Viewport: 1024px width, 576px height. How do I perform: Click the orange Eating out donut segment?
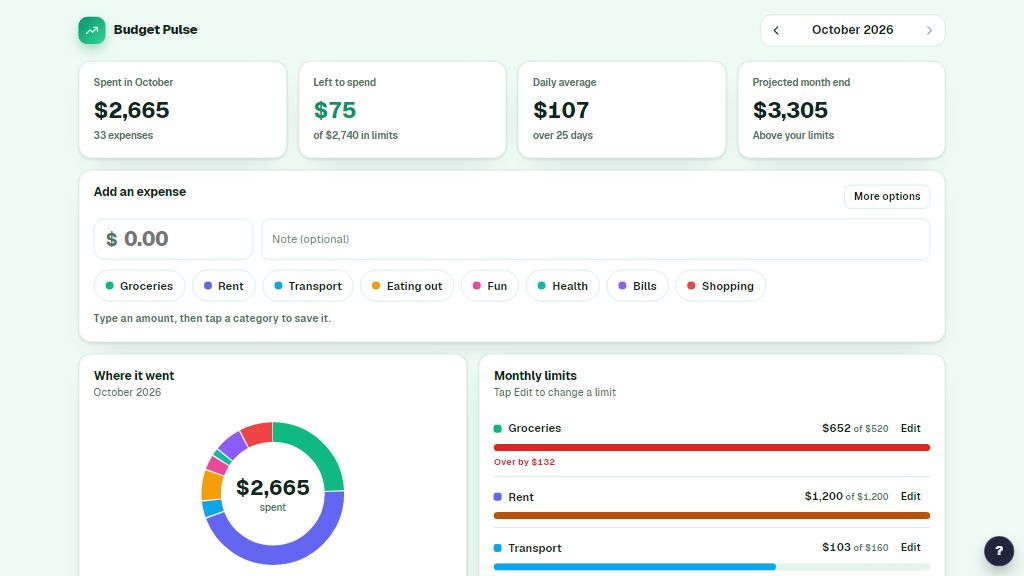click(212, 486)
